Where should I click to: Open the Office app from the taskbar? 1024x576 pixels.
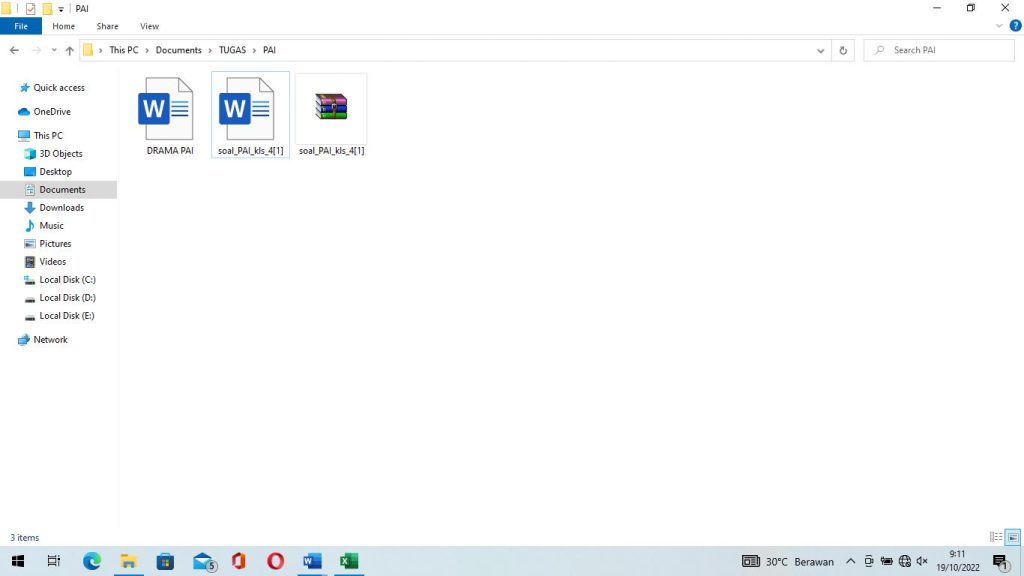(x=239, y=561)
